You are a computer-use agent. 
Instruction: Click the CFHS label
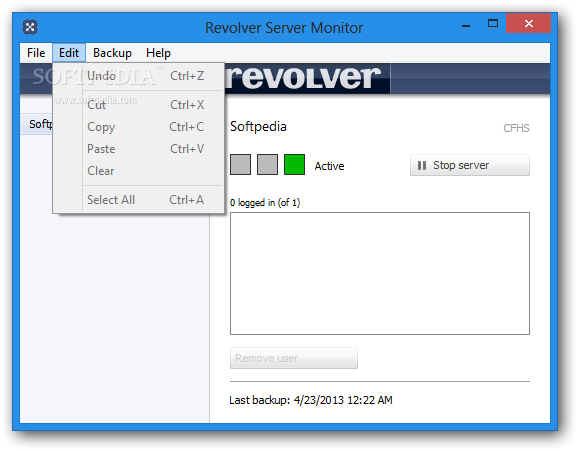point(516,128)
